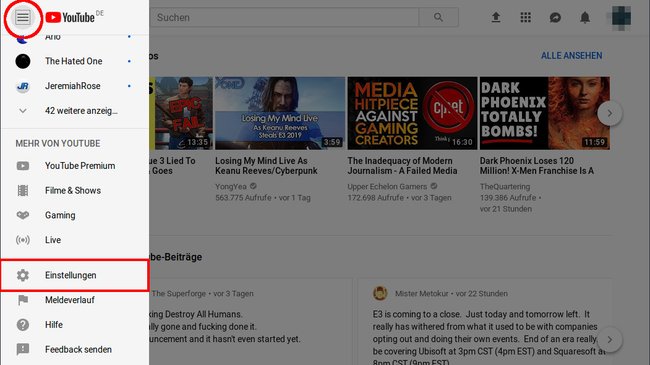Click the 'vor 22 Stunden' post timestamp
Screen dimensions: 650x365
[482, 293]
